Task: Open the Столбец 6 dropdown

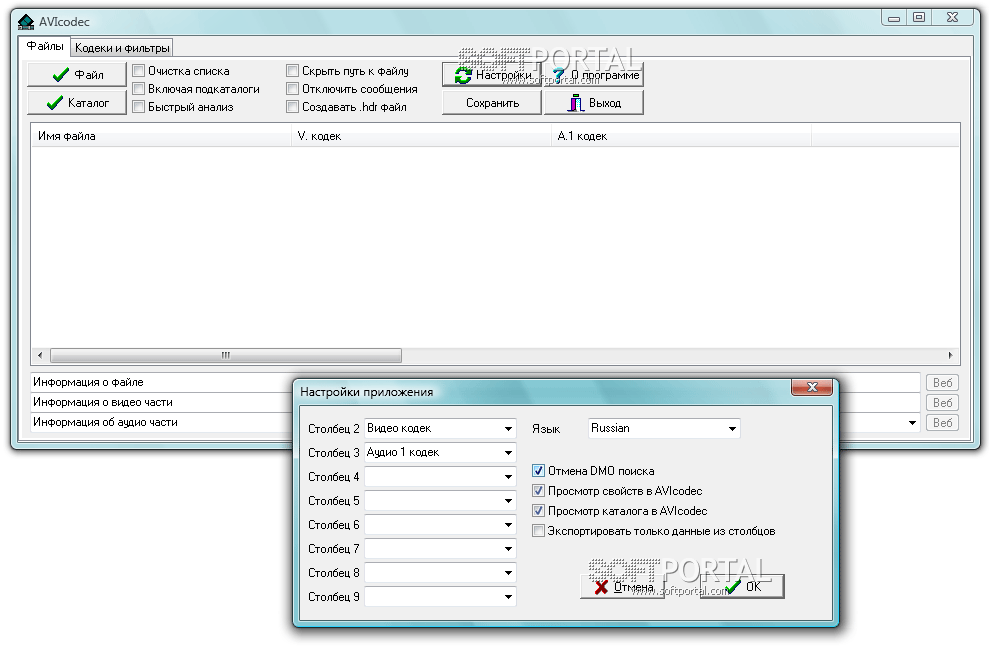Action: pos(508,525)
